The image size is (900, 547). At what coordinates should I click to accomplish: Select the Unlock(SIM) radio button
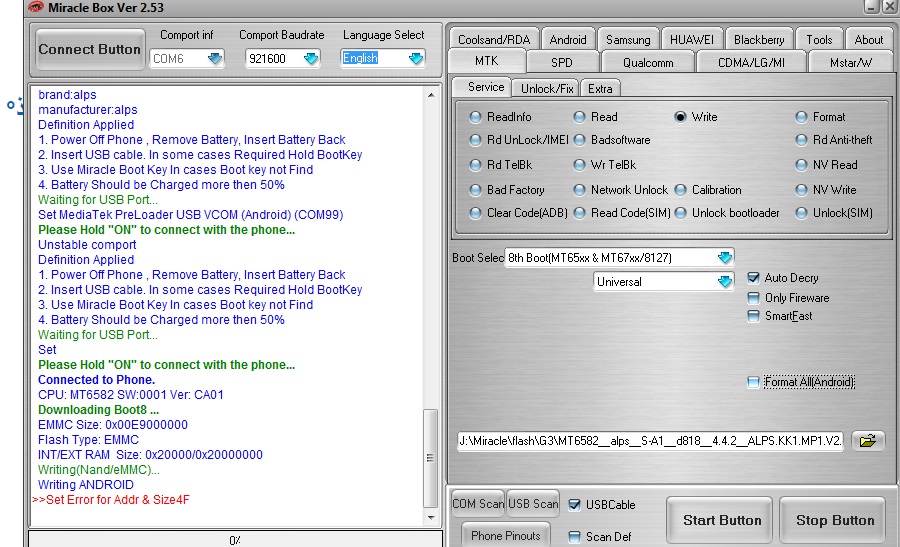[x=801, y=214]
